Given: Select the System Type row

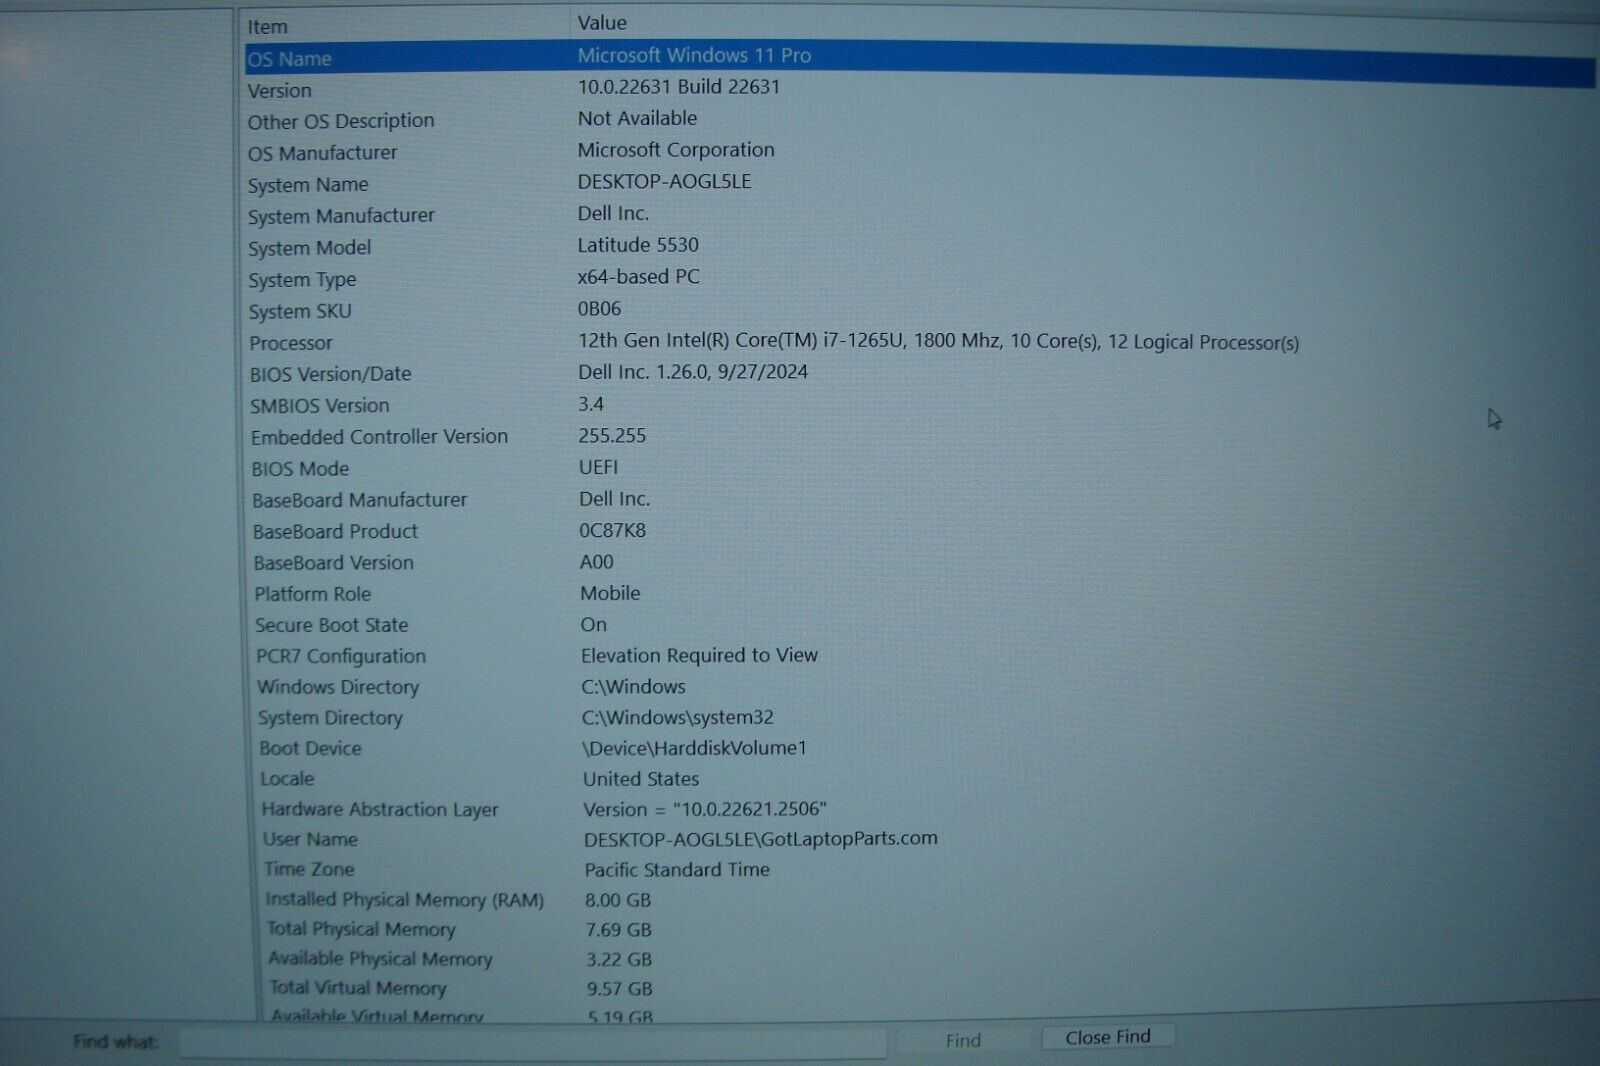Looking at the screenshot, I should (919, 279).
